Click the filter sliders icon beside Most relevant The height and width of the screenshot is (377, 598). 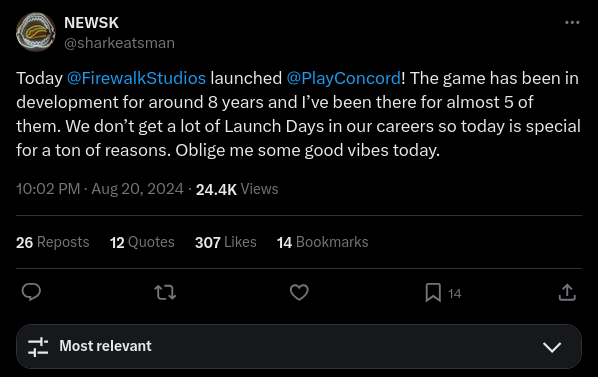tap(38, 347)
